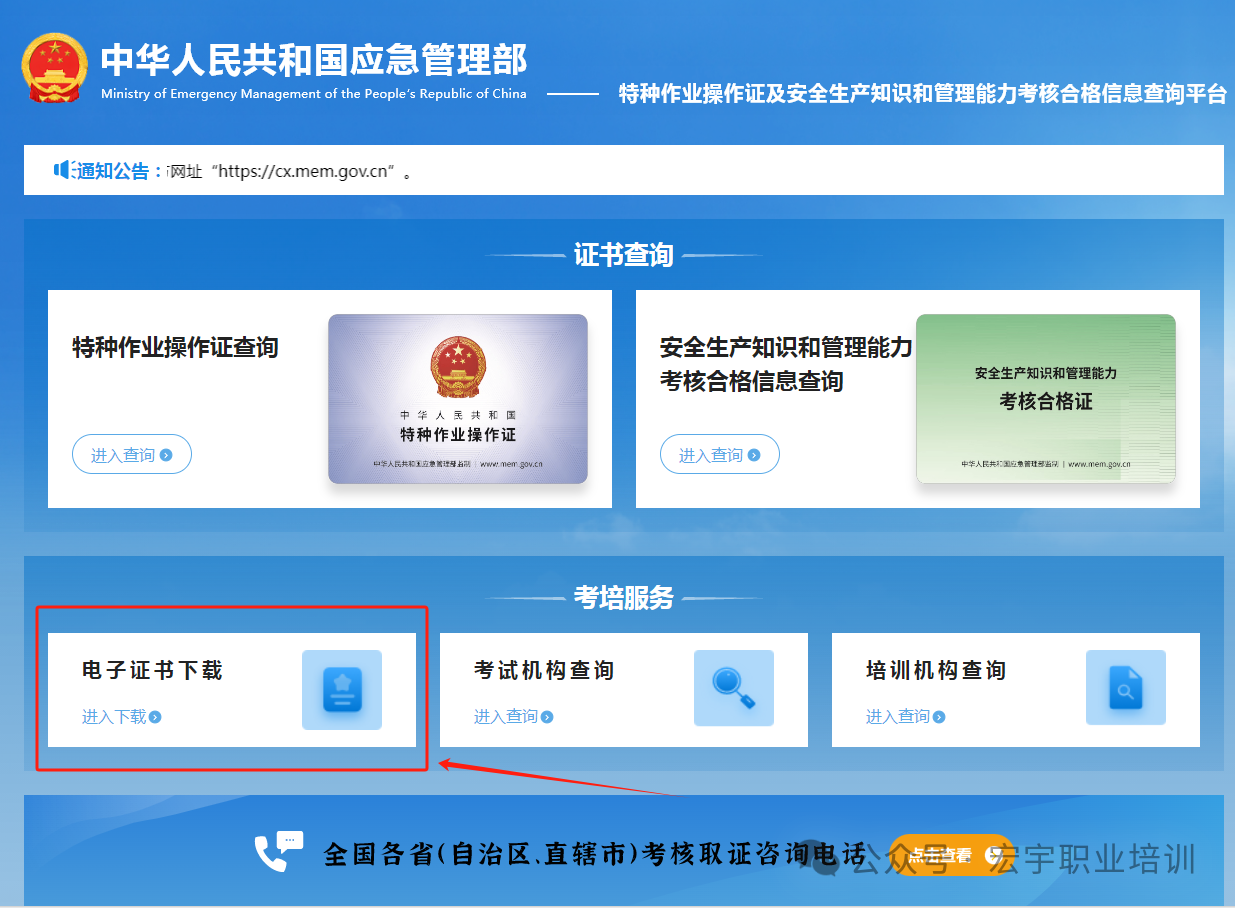
Task: Click the 中华人民共和国应急管理部 site title
Action: point(314,60)
